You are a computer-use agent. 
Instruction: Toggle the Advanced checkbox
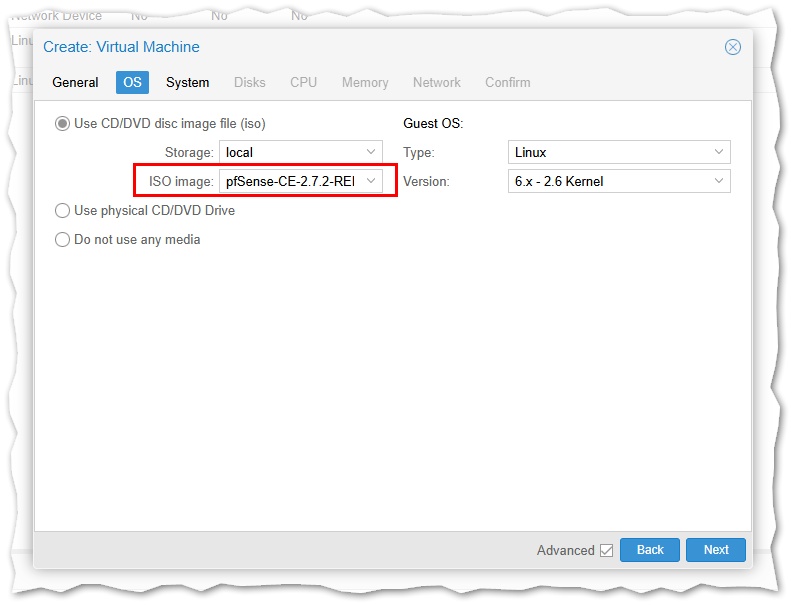[x=606, y=550]
